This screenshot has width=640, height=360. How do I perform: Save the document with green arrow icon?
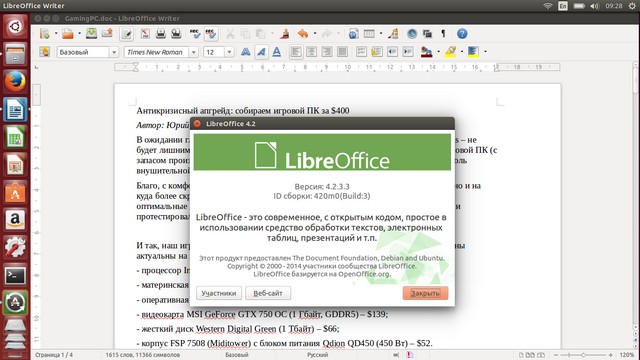point(91,34)
